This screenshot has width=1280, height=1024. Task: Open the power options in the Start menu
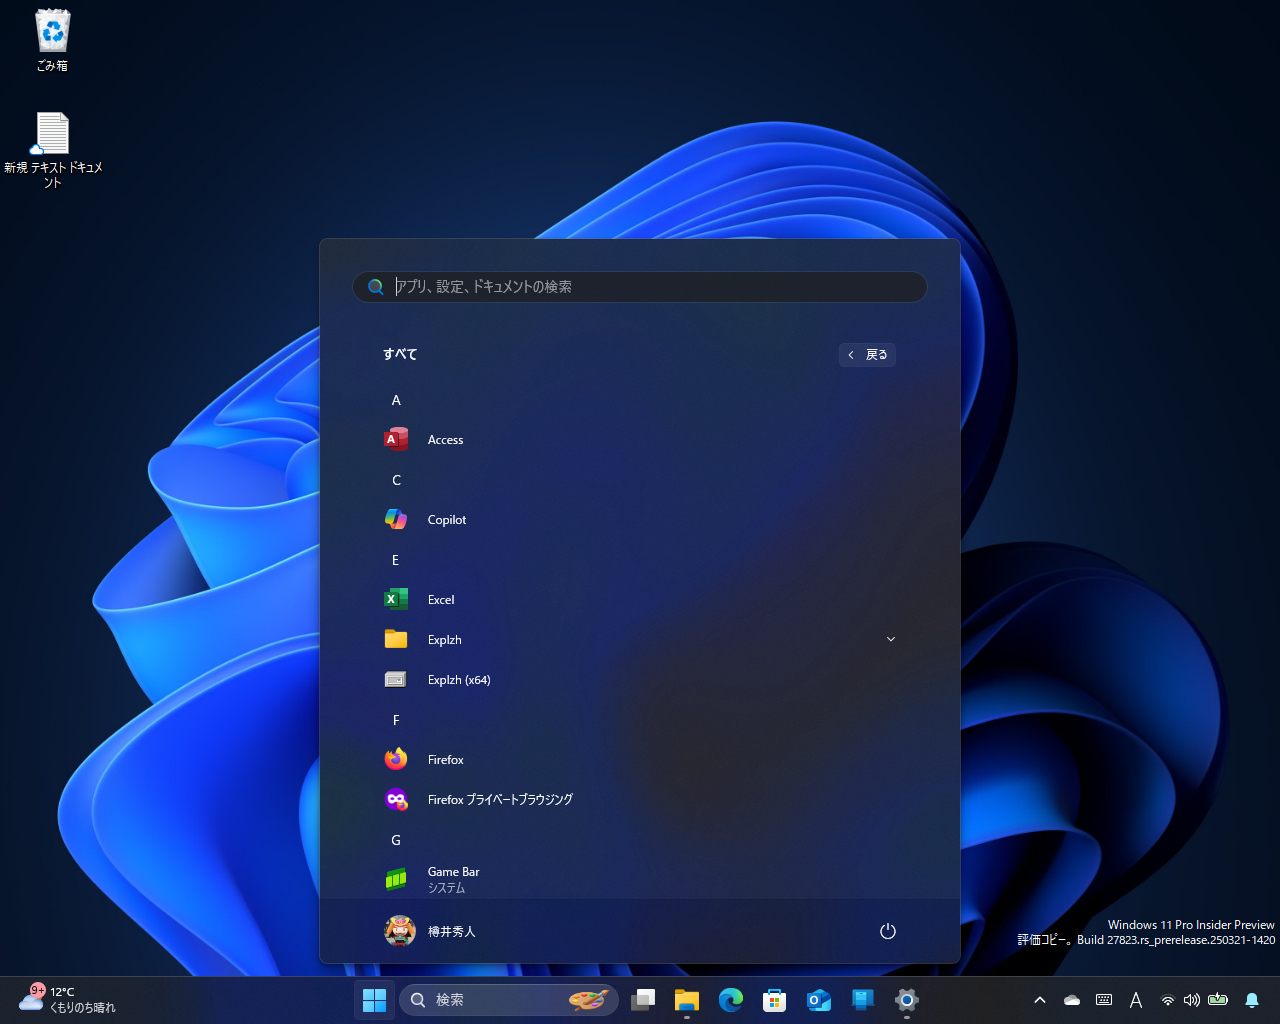[x=888, y=931]
